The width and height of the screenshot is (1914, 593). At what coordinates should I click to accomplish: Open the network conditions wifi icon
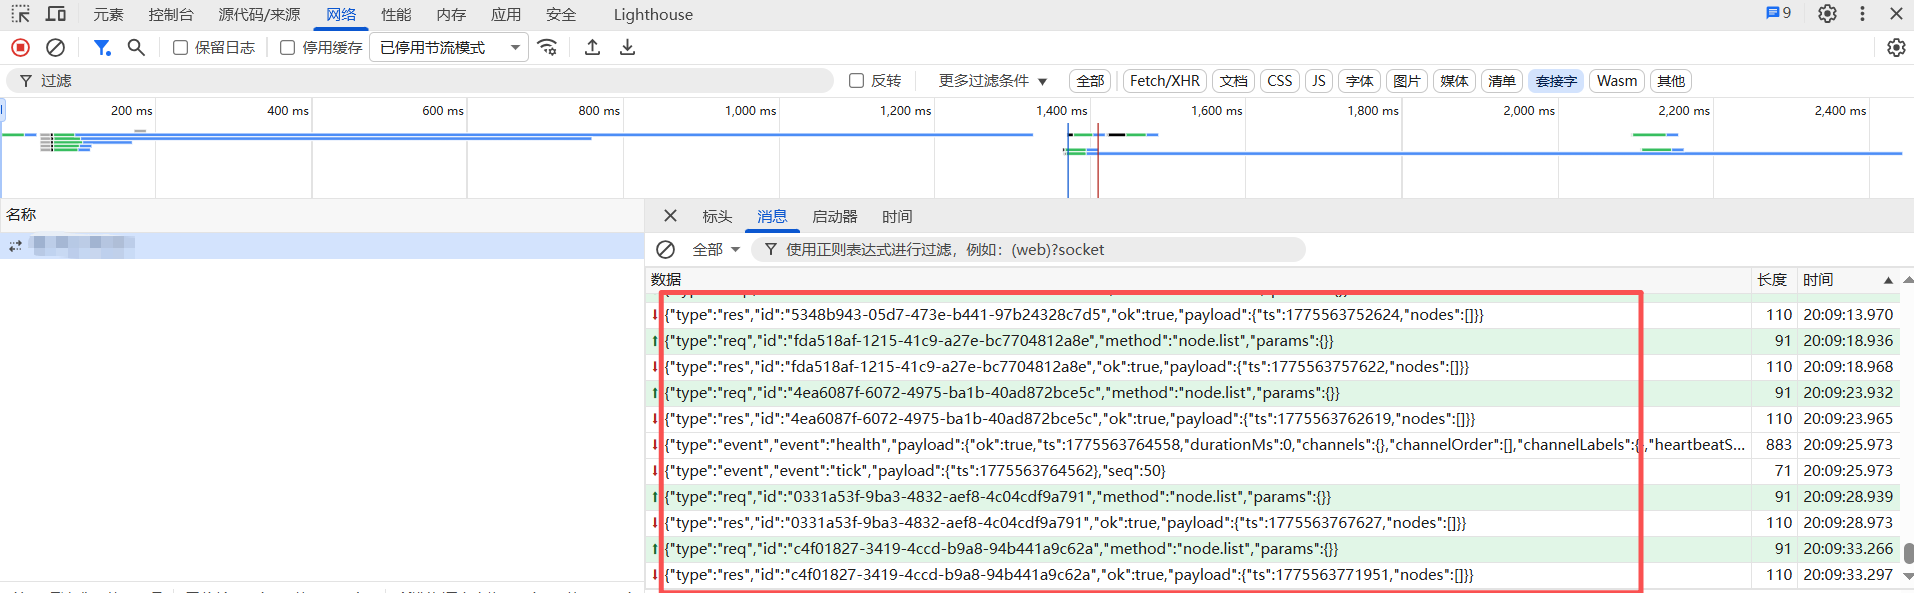(x=547, y=47)
